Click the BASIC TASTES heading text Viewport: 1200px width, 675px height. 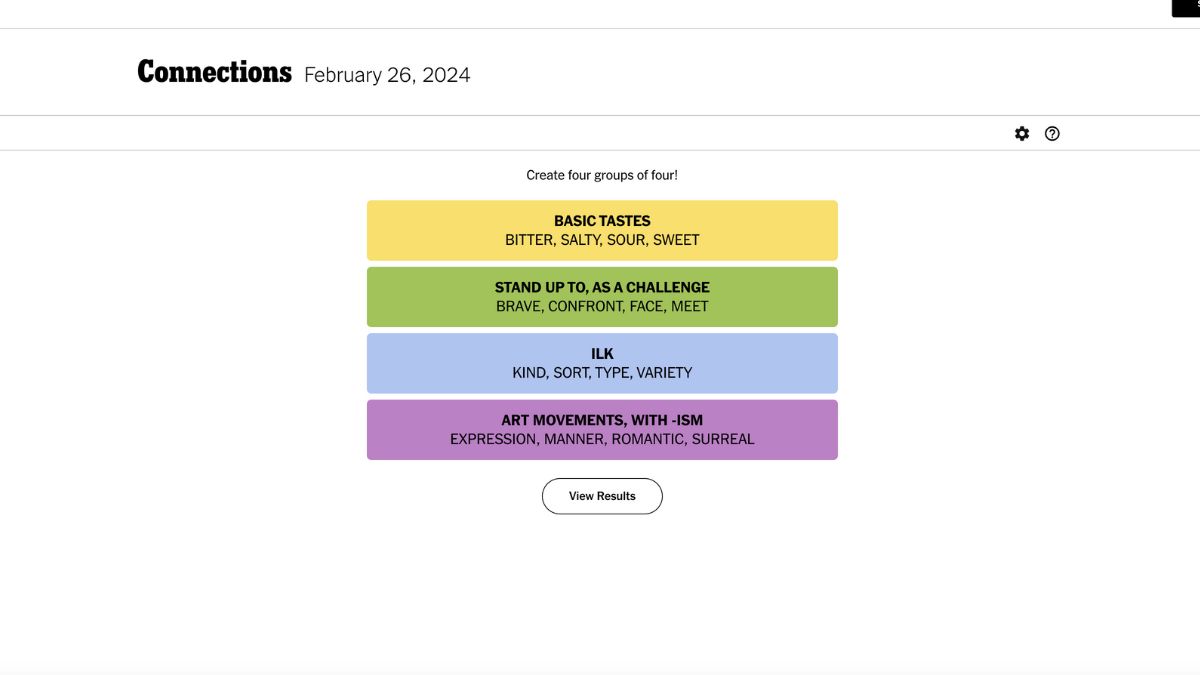click(x=602, y=221)
